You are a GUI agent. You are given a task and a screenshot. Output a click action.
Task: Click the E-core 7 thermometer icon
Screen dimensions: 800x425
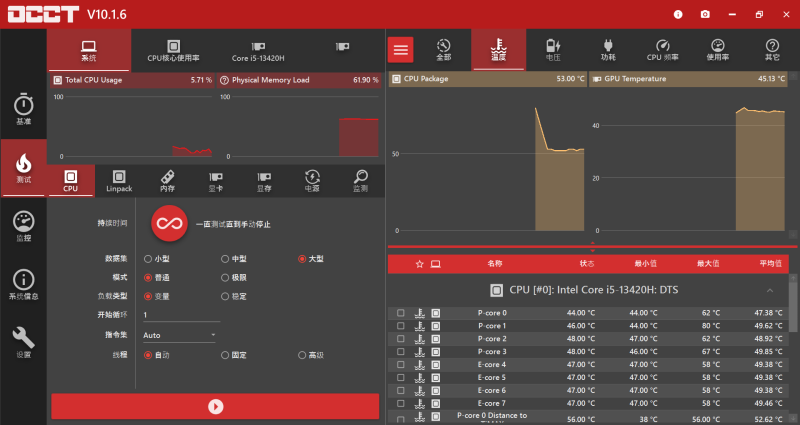(419, 404)
